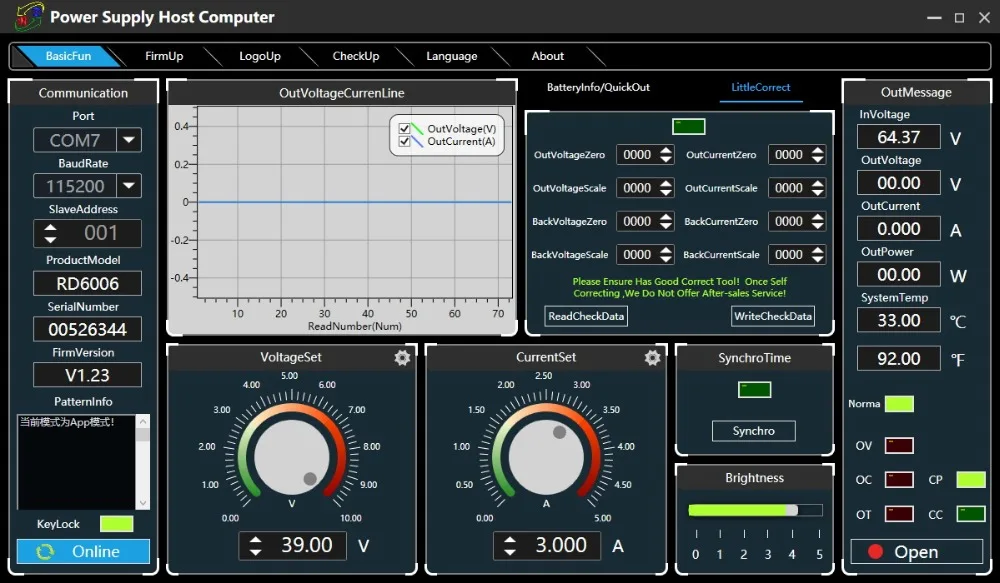Click the OC status indicator
The height and width of the screenshot is (583, 1000).
coord(899,480)
